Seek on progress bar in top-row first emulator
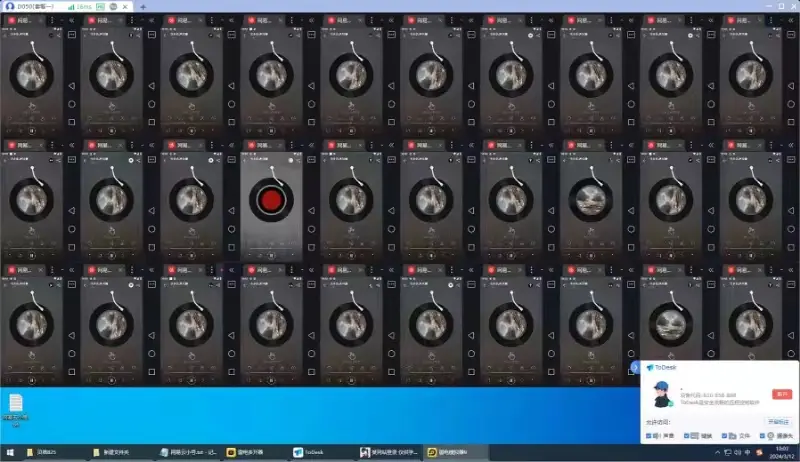This screenshot has width=800, height=462. coord(32,122)
